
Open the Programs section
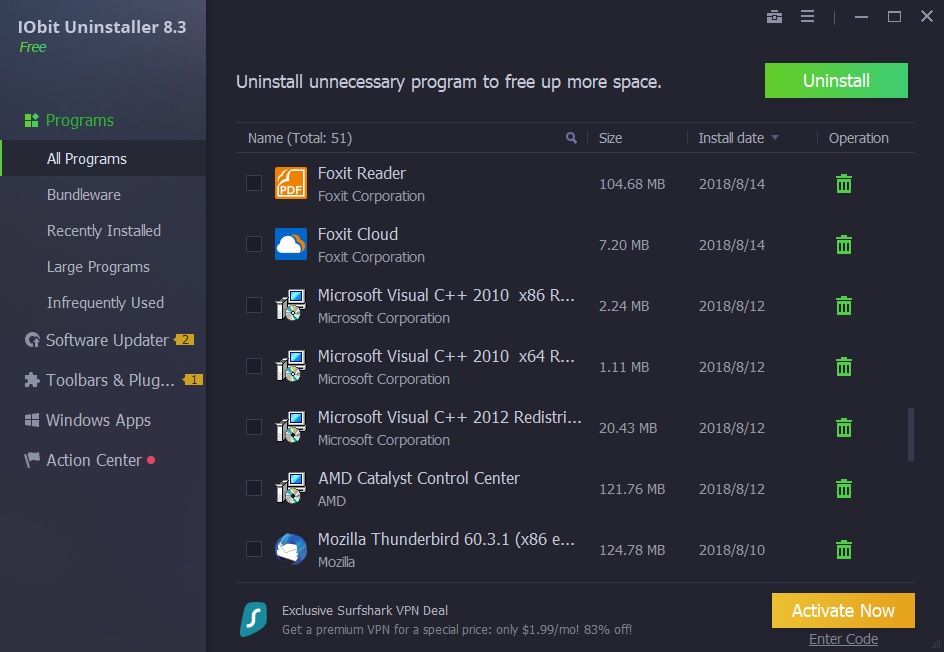[x=79, y=120]
